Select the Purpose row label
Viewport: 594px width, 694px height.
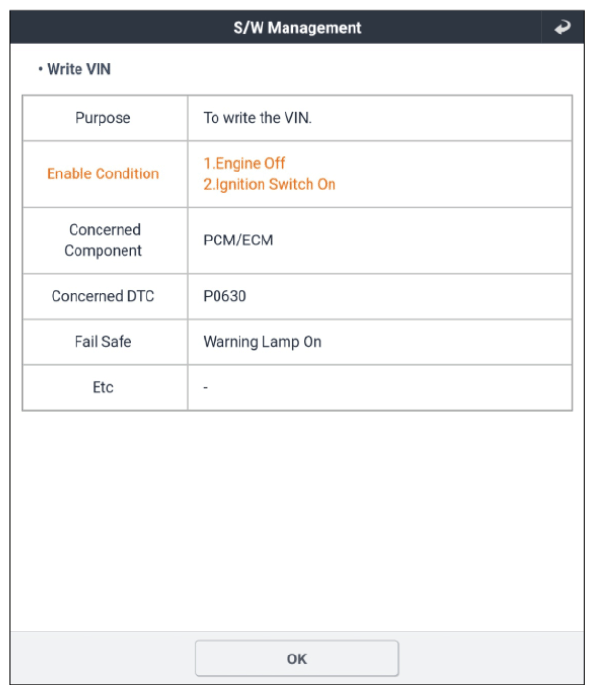click(x=103, y=118)
